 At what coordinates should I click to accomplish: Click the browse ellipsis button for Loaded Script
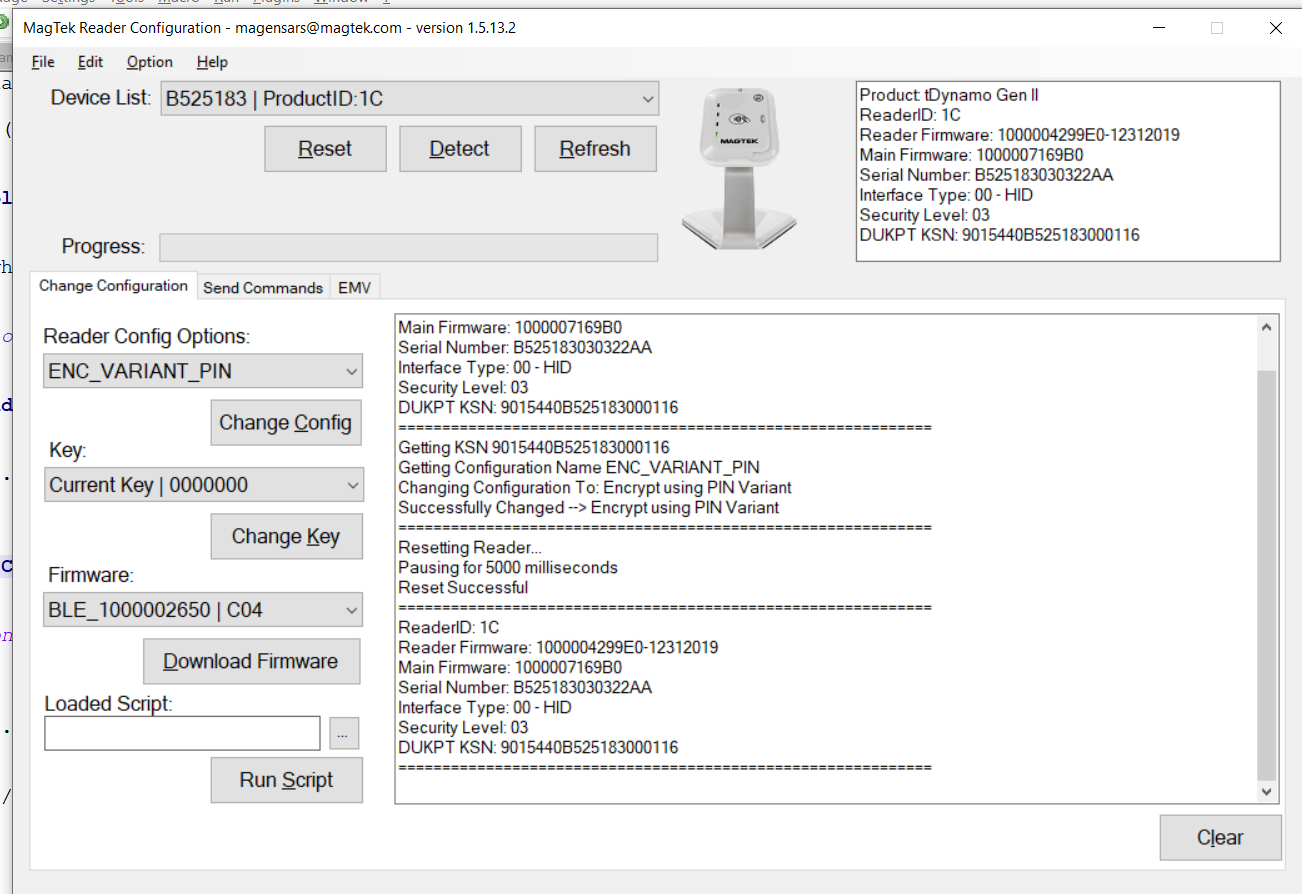coord(343,733)
